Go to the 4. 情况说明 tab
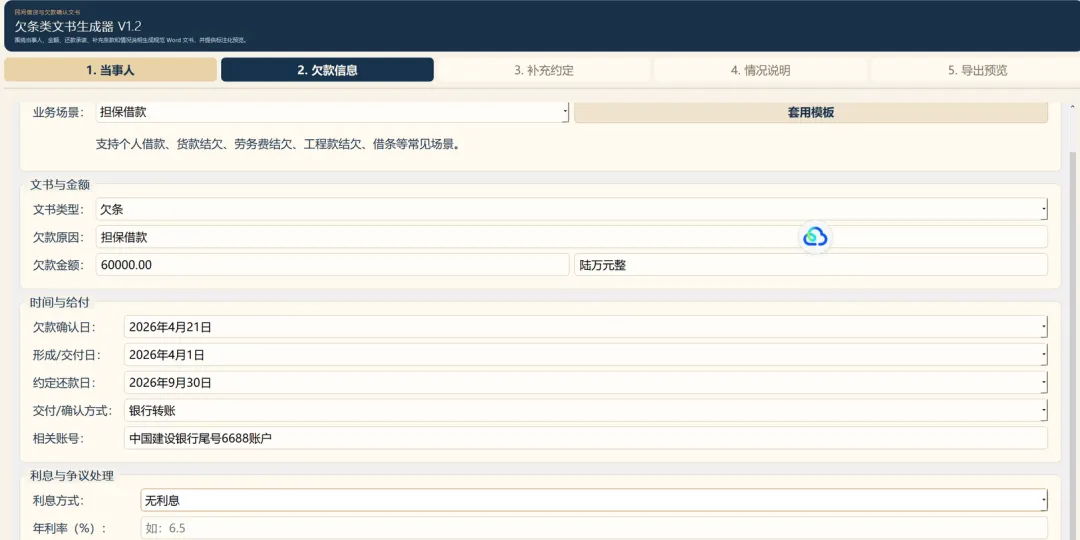1080x540 pixels. (760, 70)
